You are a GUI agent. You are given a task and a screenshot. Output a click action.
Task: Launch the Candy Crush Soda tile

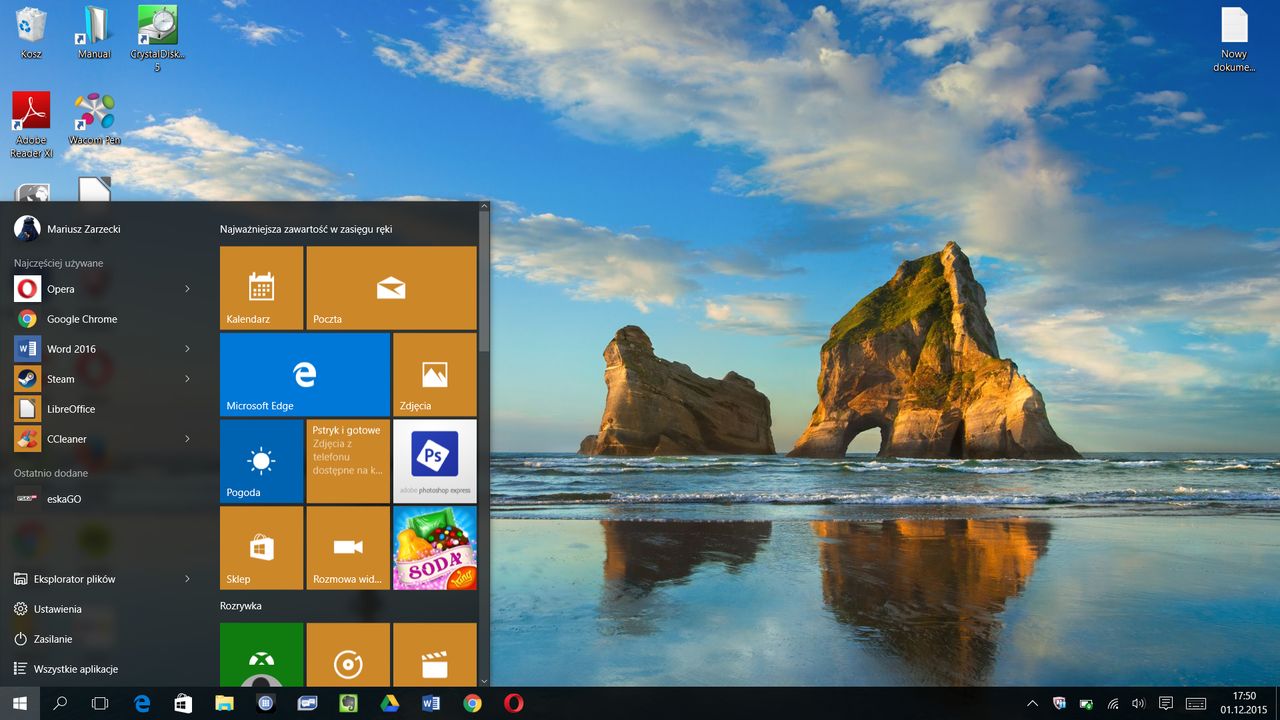coord(435,547)
